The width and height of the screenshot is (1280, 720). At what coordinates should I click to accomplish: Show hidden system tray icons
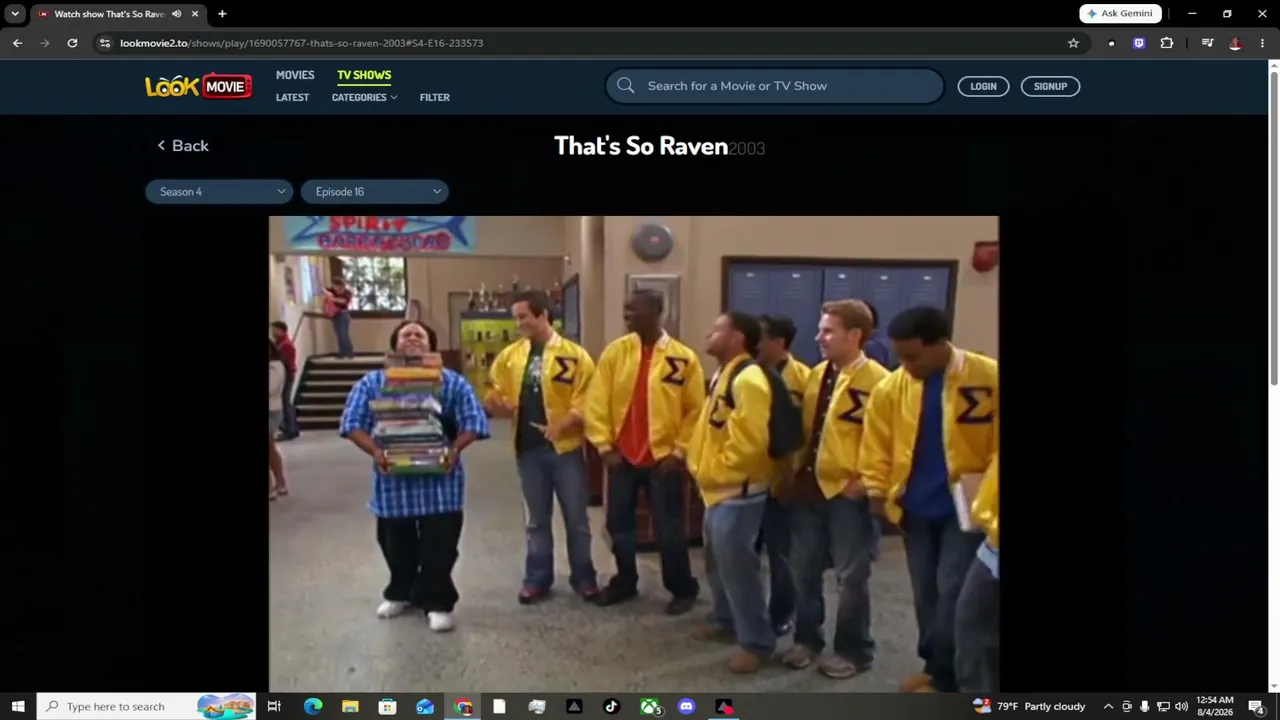(x=1108, y=707)
